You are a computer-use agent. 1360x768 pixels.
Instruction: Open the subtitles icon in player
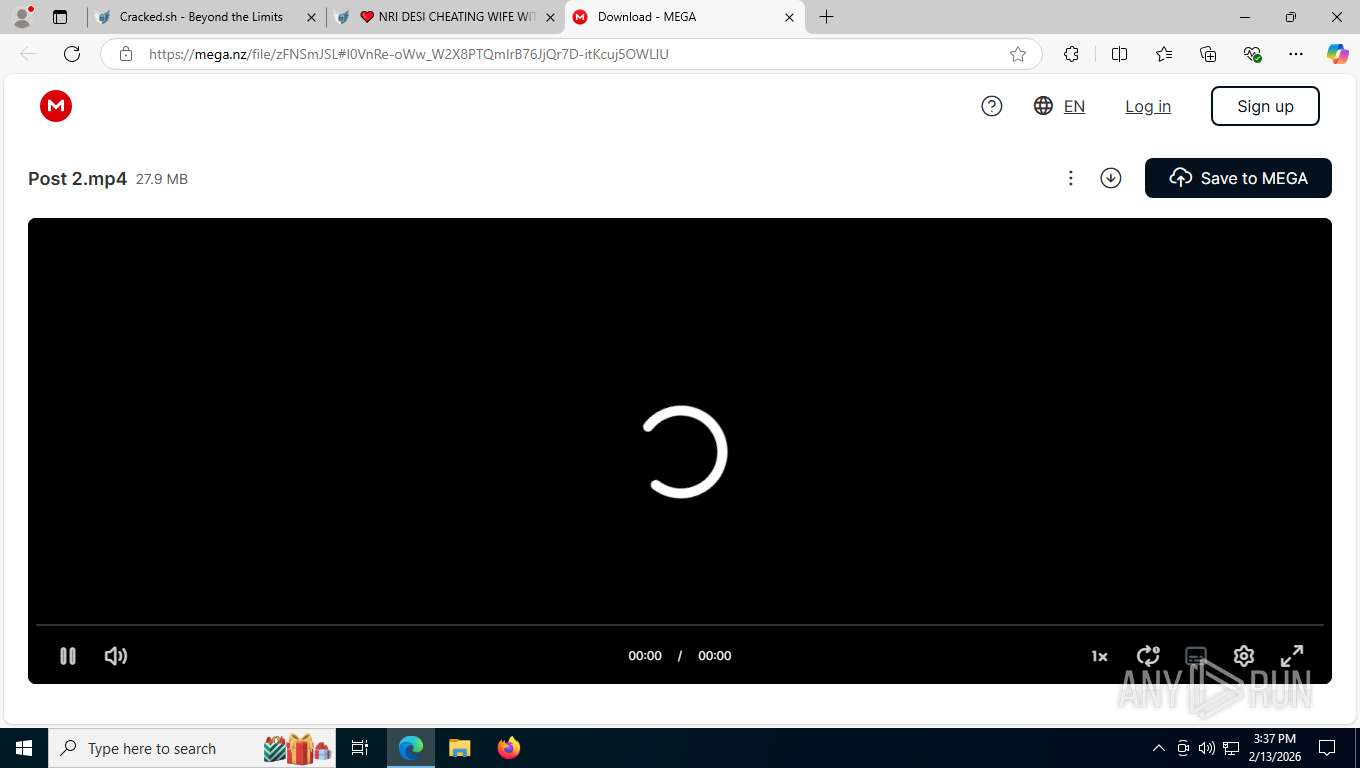tap(1196, 656)
